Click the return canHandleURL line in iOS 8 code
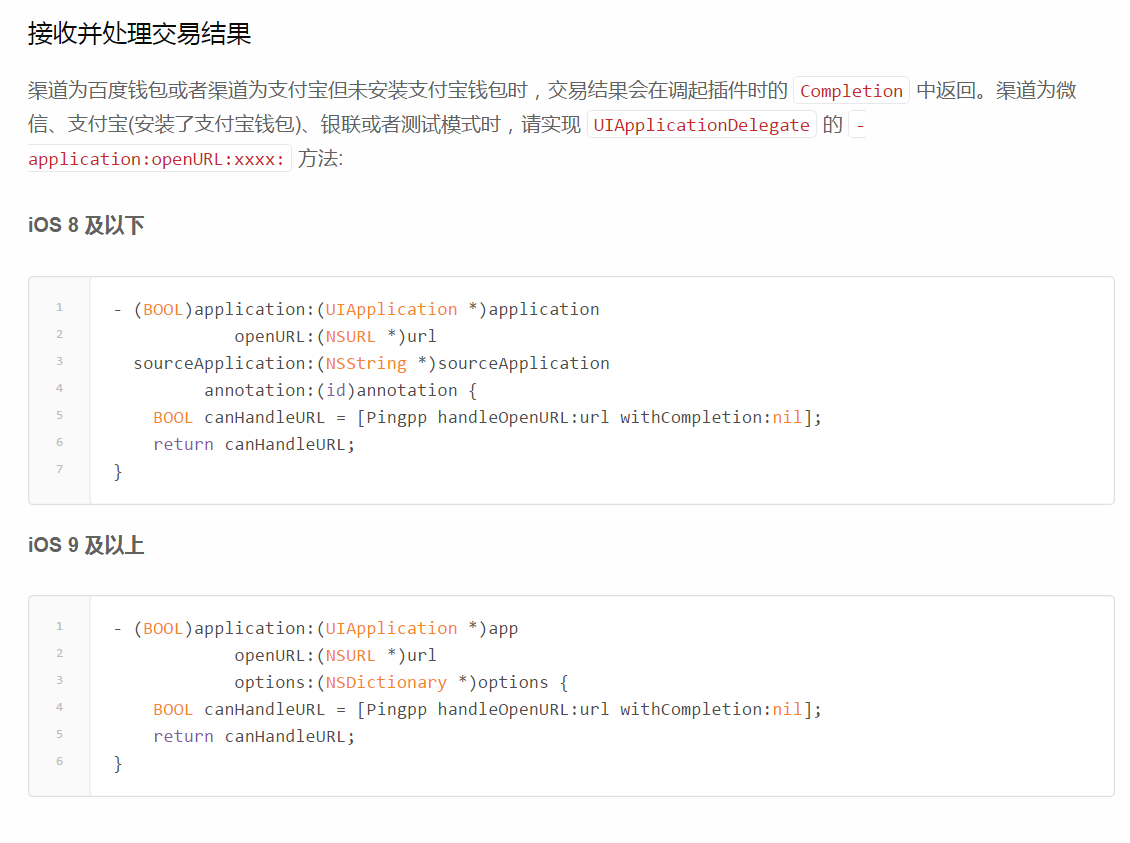Image resolution: width=1130 pixels, height=843 pixels. (x=254, y=444)
